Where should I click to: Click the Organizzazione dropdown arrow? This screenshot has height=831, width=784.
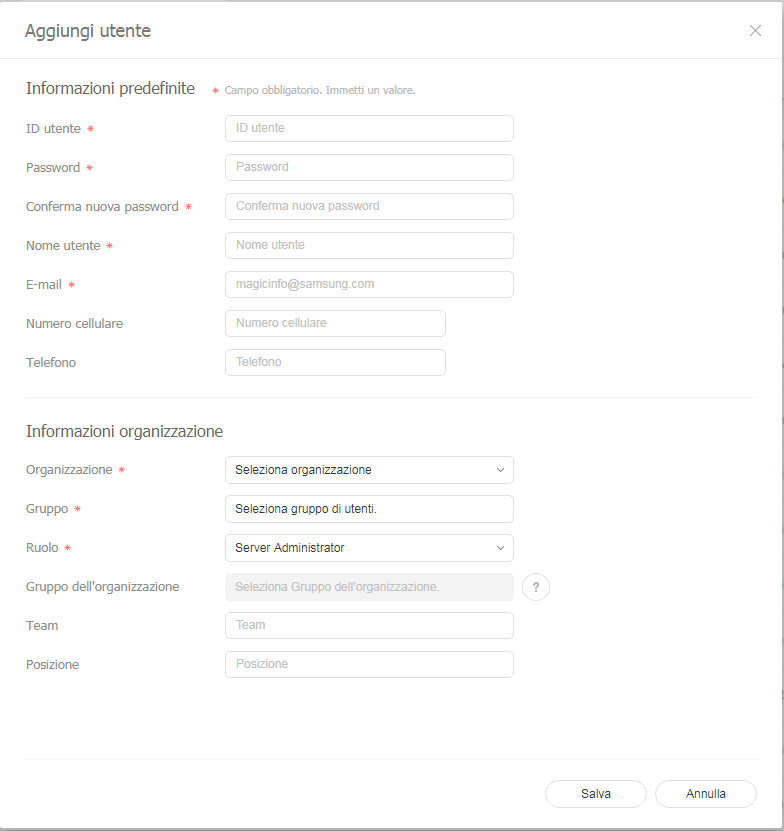click(500, 470)
